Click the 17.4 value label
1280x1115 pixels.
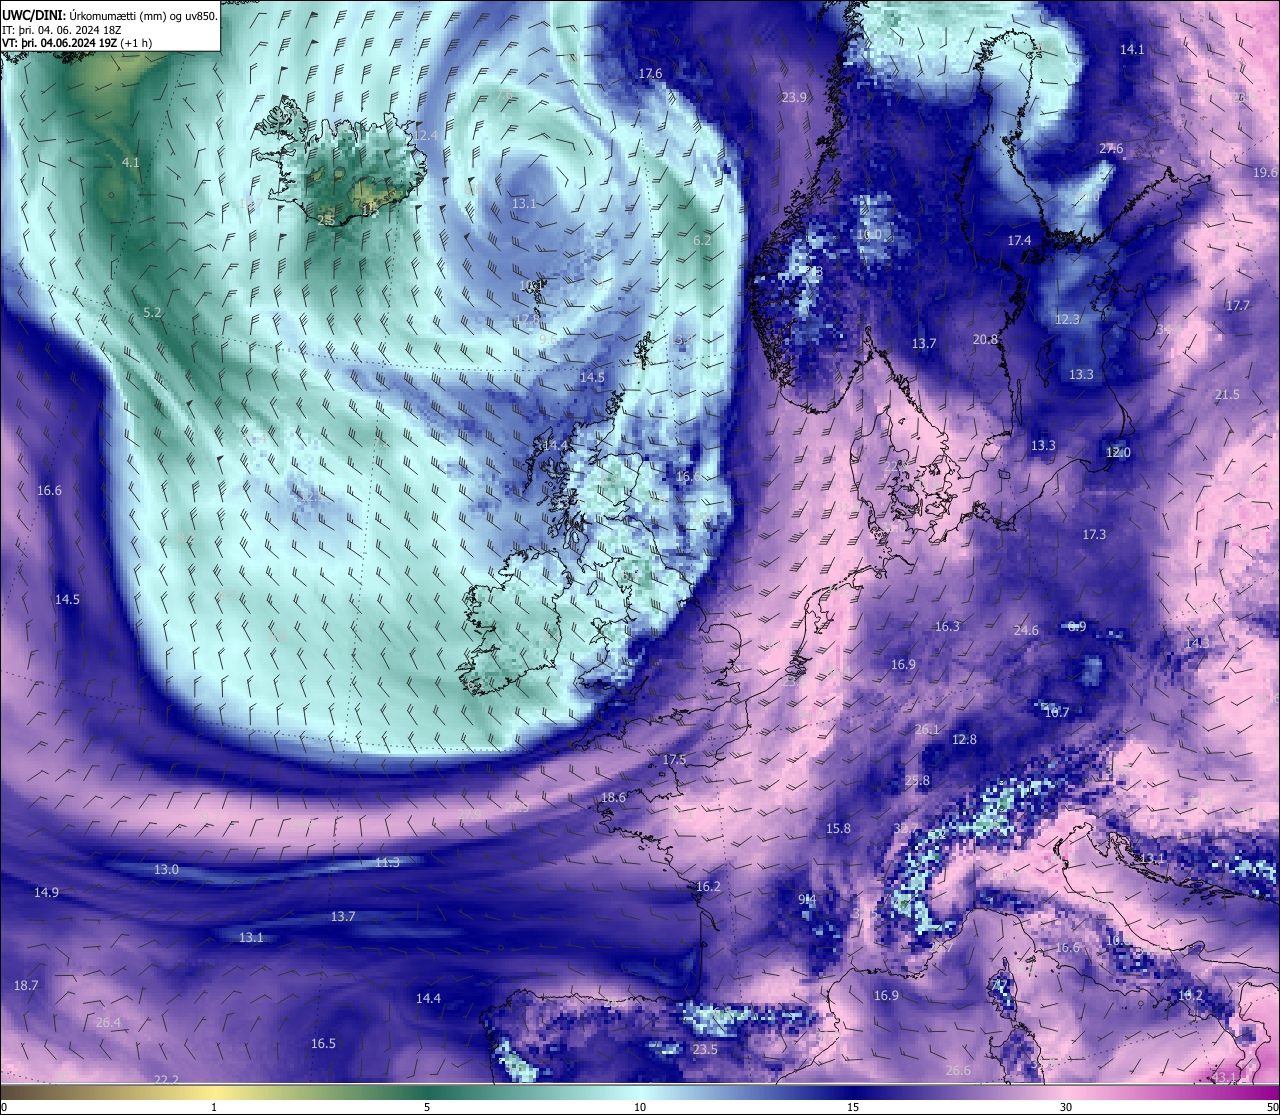(x=1019, y=240)
